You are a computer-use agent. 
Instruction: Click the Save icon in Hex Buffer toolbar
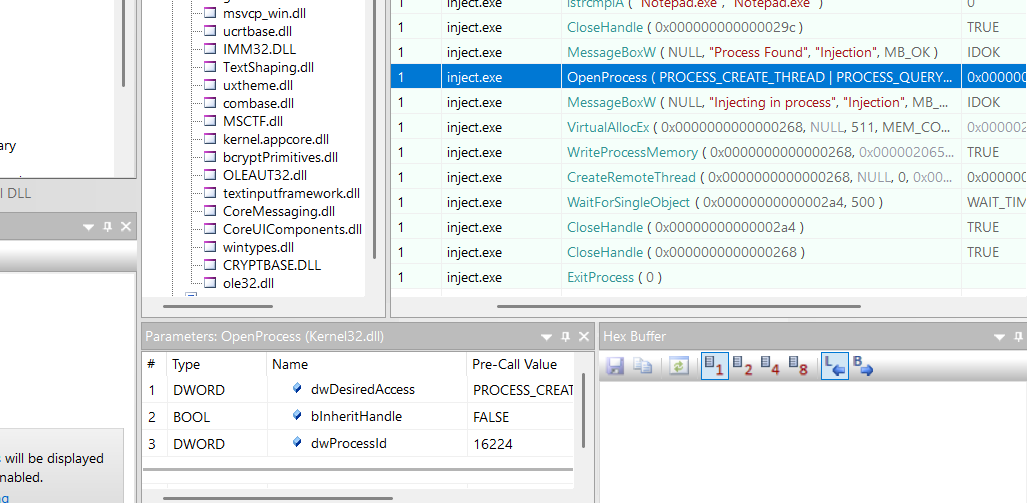click(x=615, y=367)
